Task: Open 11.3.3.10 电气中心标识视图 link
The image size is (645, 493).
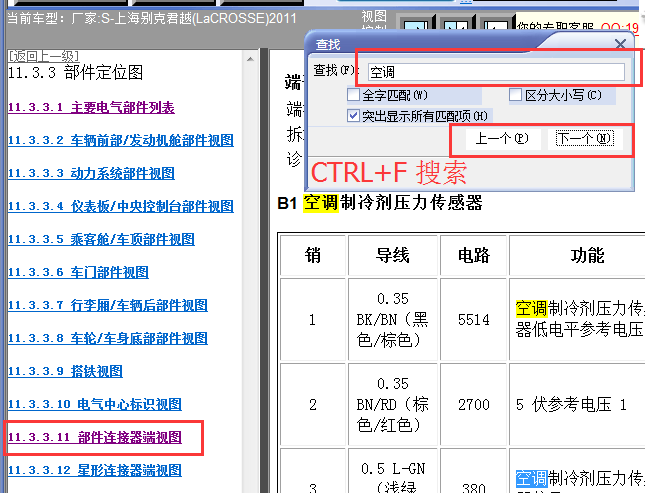Action: coord(95,404)
